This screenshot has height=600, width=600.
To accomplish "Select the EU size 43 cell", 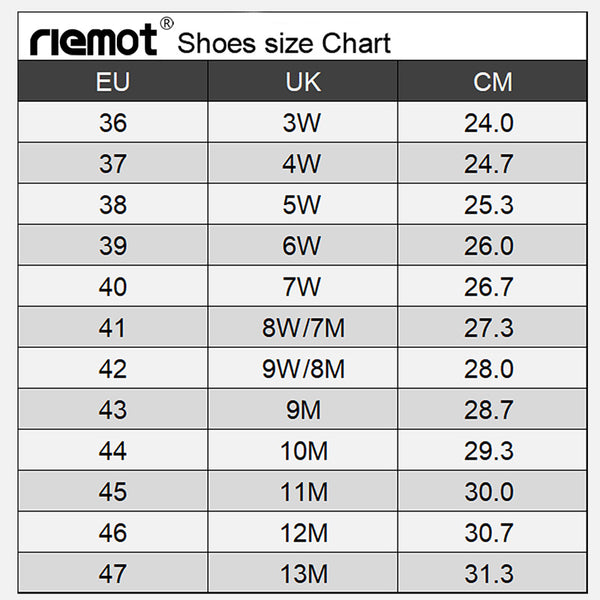I will click(x=113, y=409).
